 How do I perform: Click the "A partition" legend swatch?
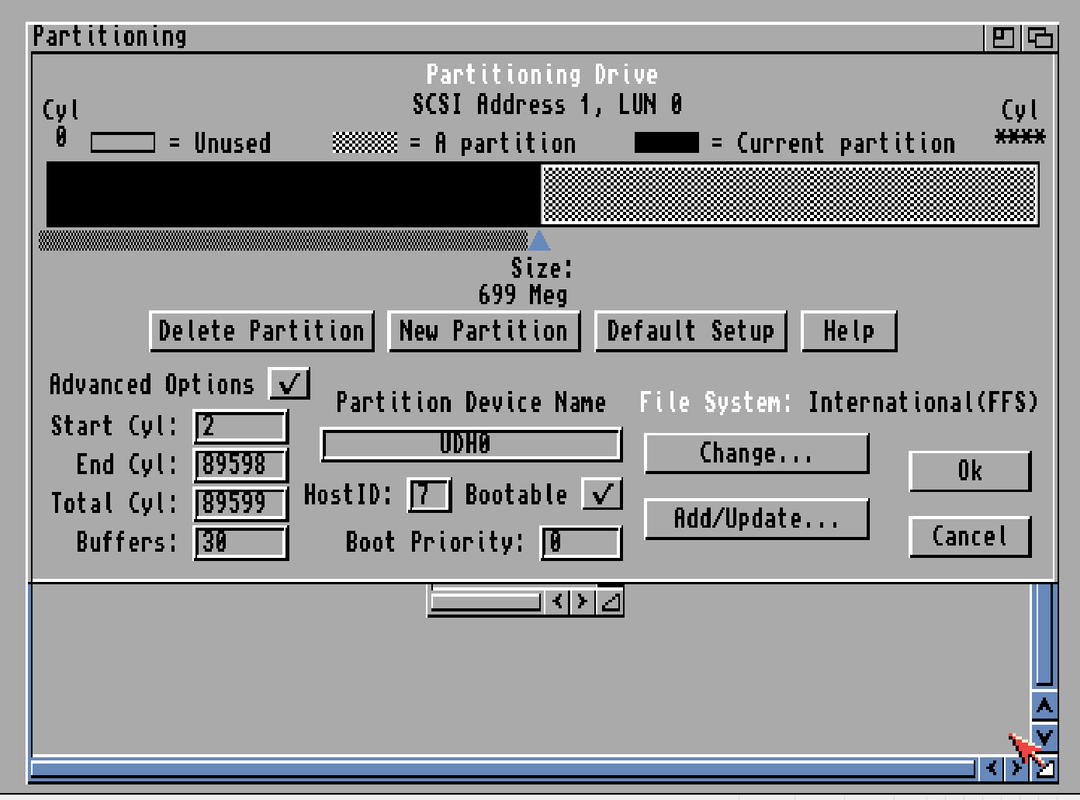click(x=365, y=143)
